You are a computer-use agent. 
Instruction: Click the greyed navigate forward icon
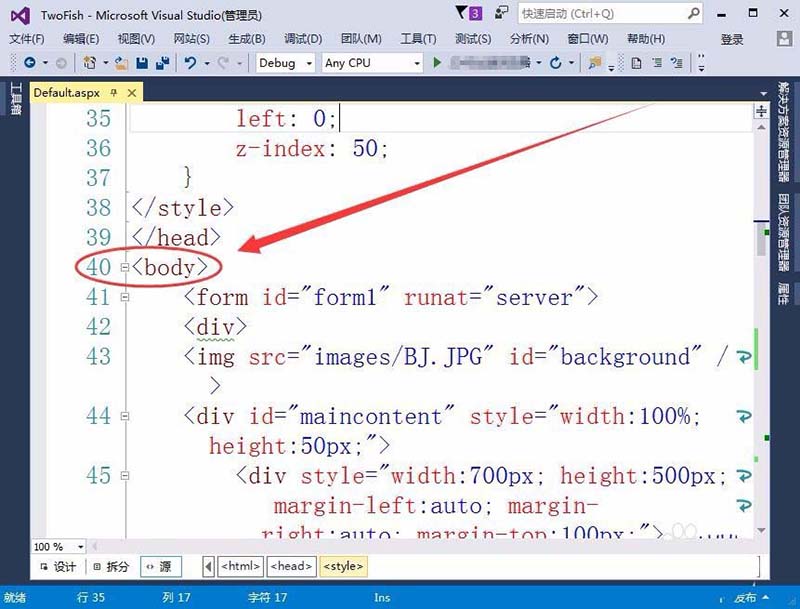pyautogui.click(x=61, y=63)
